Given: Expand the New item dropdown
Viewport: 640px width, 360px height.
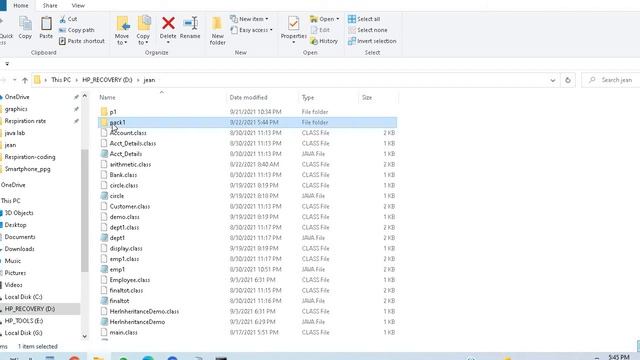Looking at the screenshot, I should pyautogui.click(x=267, y=19).
